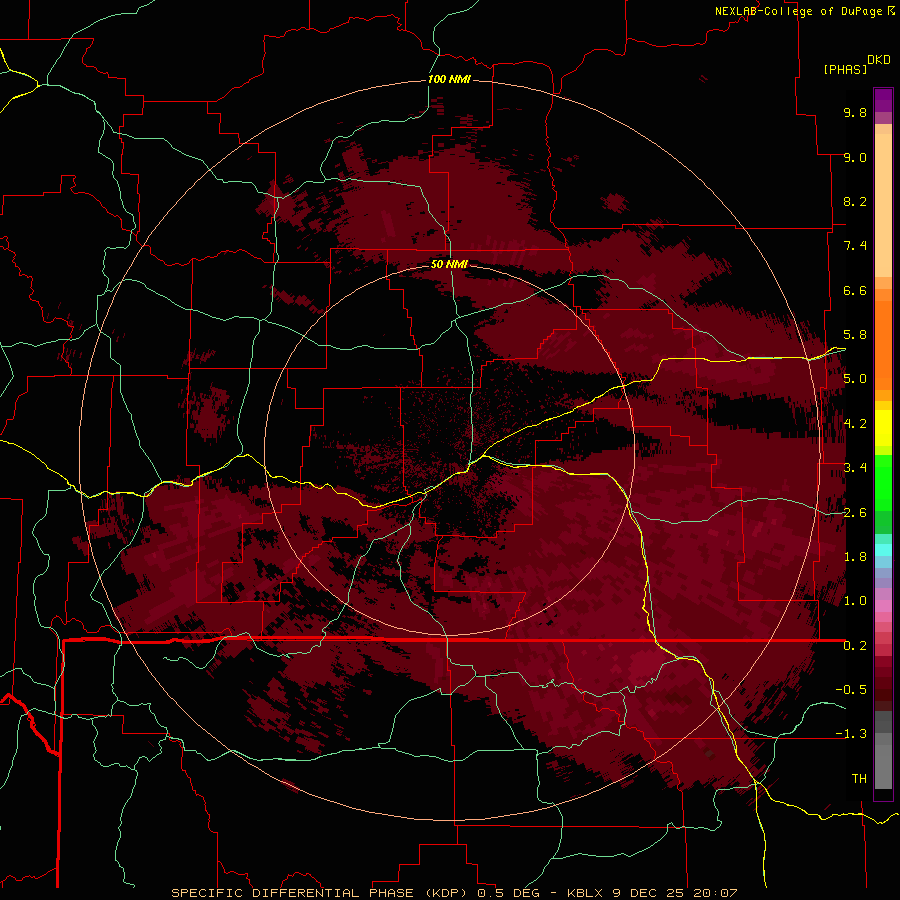Pick the cyan segment of the color bar
This screenshot has height=900, width=900.
[883, 550]
